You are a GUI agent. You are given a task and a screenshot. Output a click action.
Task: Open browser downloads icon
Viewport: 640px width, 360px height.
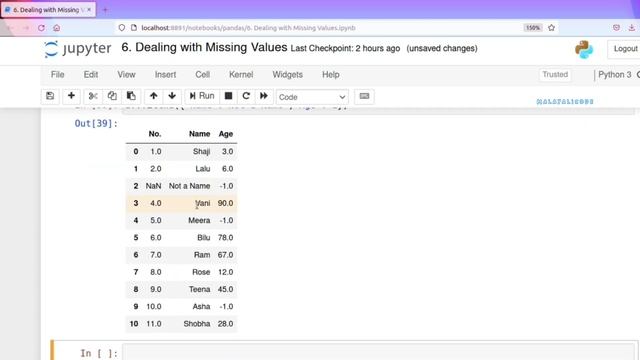point(631,28)
